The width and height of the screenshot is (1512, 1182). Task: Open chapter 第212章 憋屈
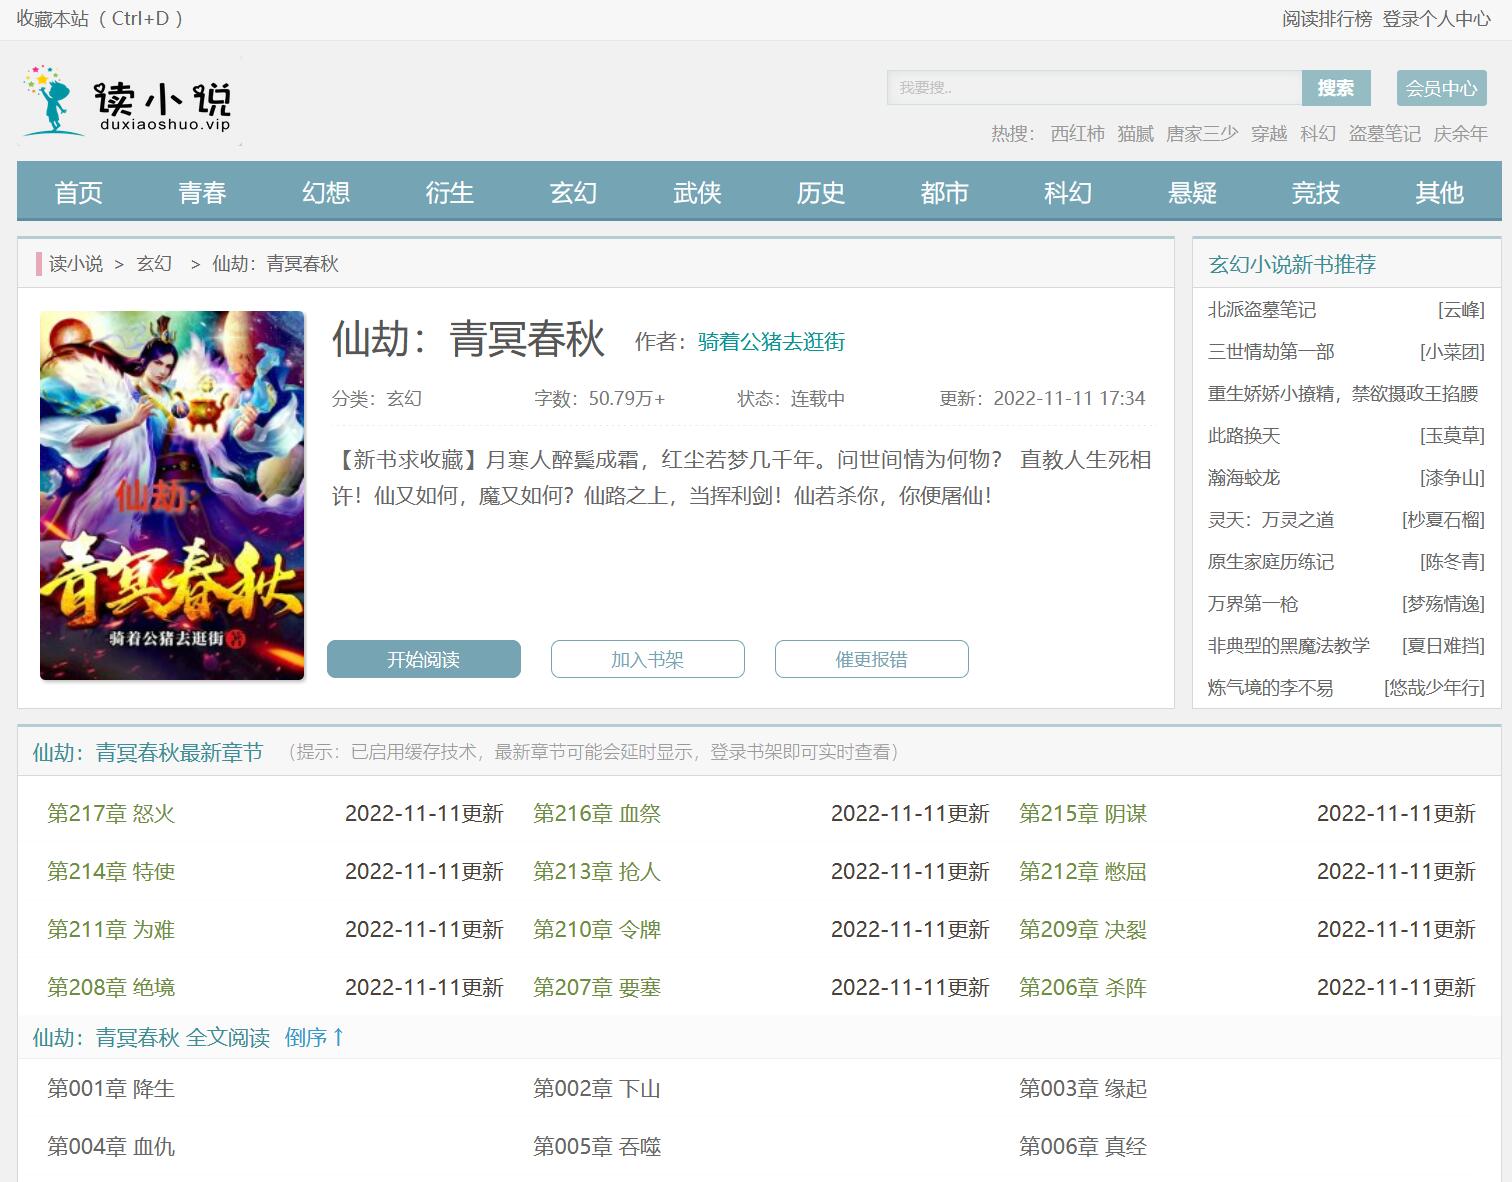[x=1083, y=872]
